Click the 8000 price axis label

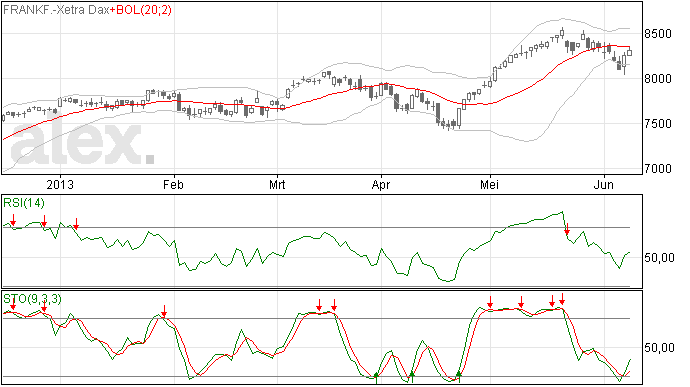(x=658, y=79)
